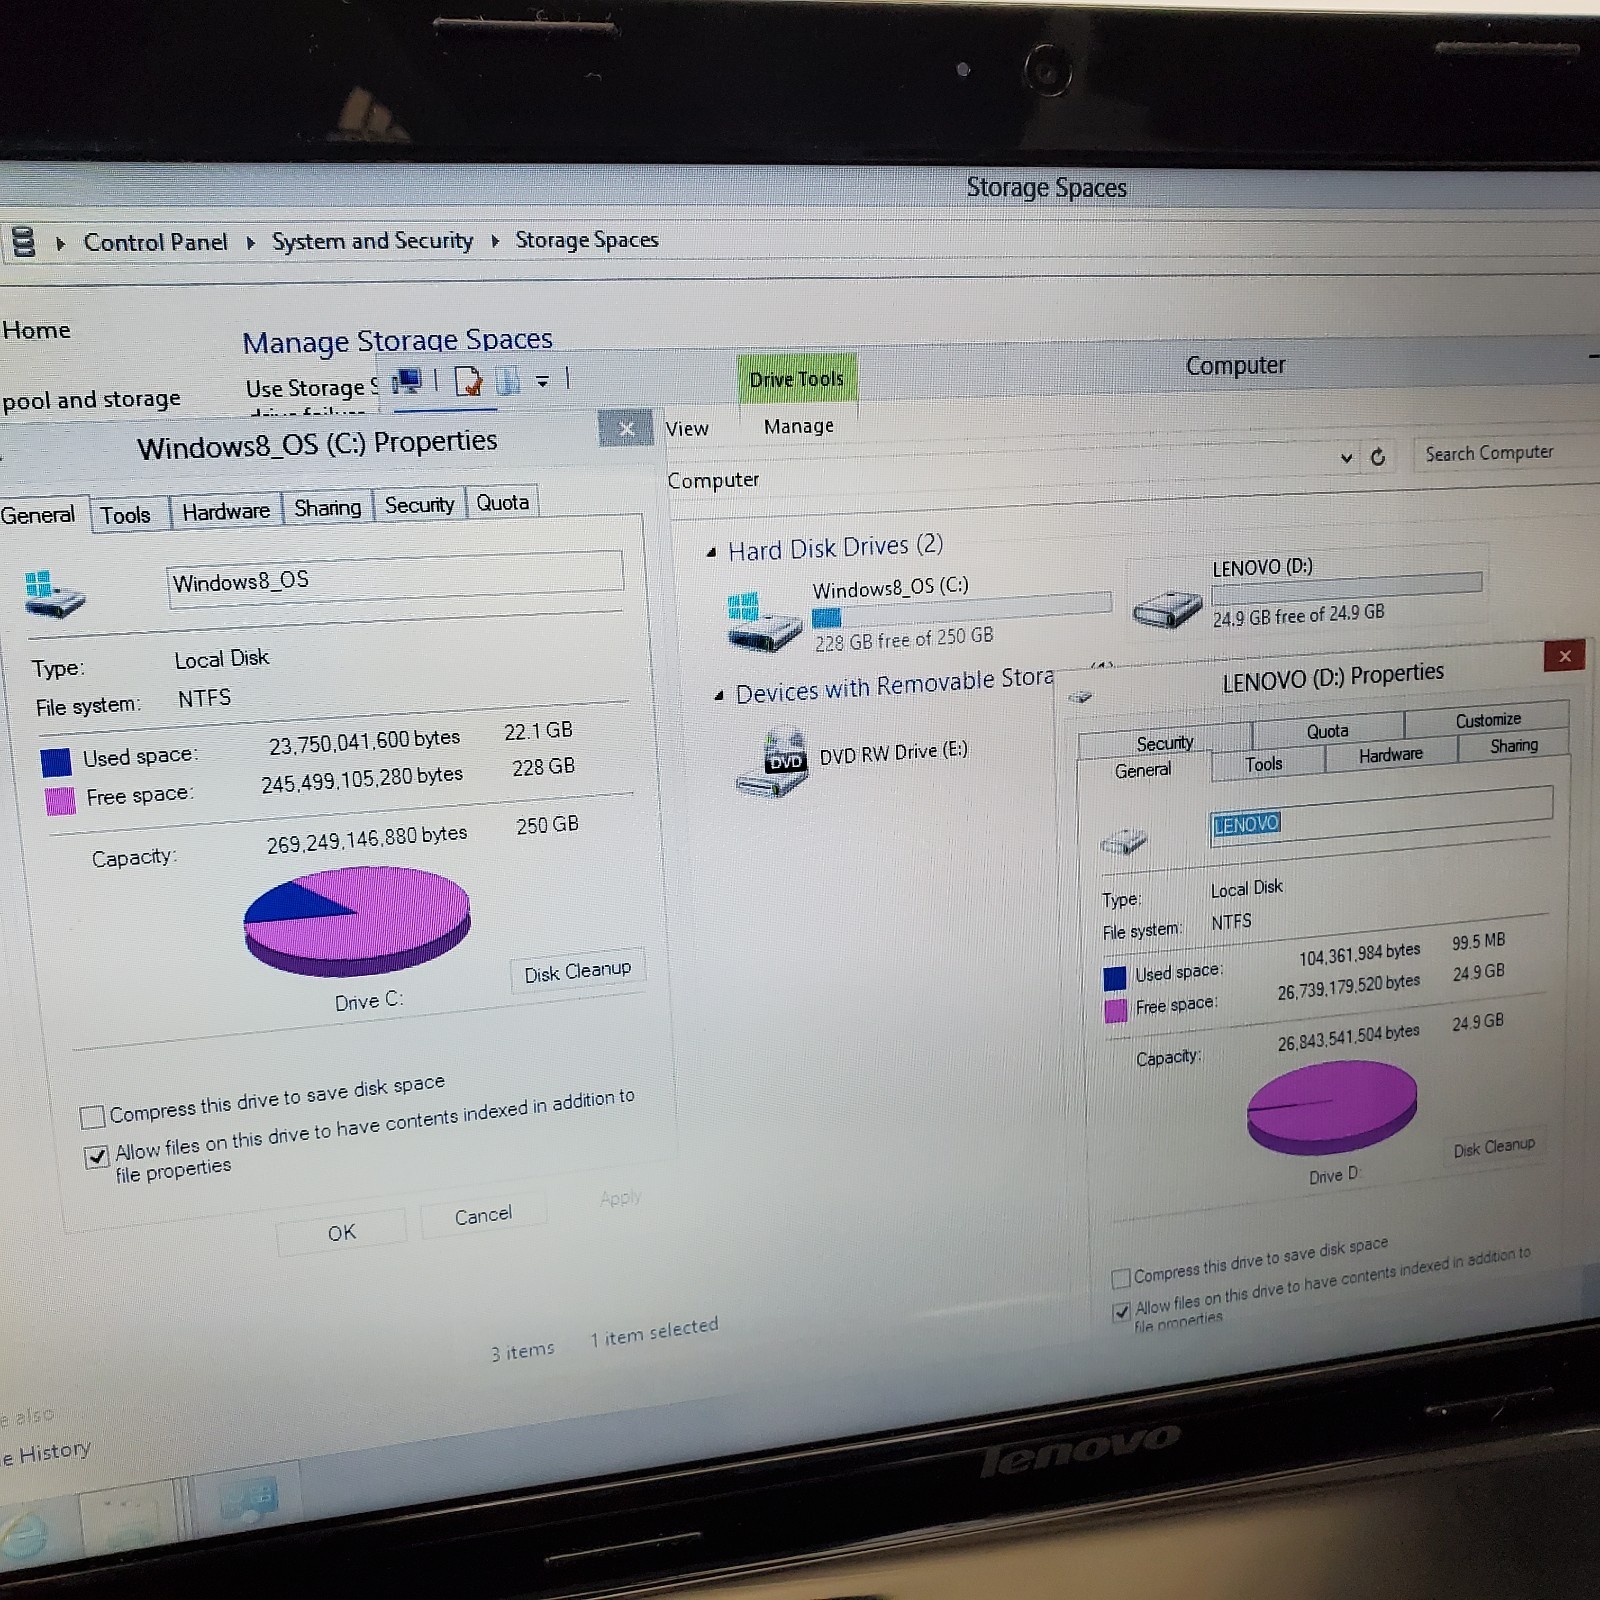Open Internet Explorer from the taskbar
1600x1600 pixels.
coord(24,1534)
